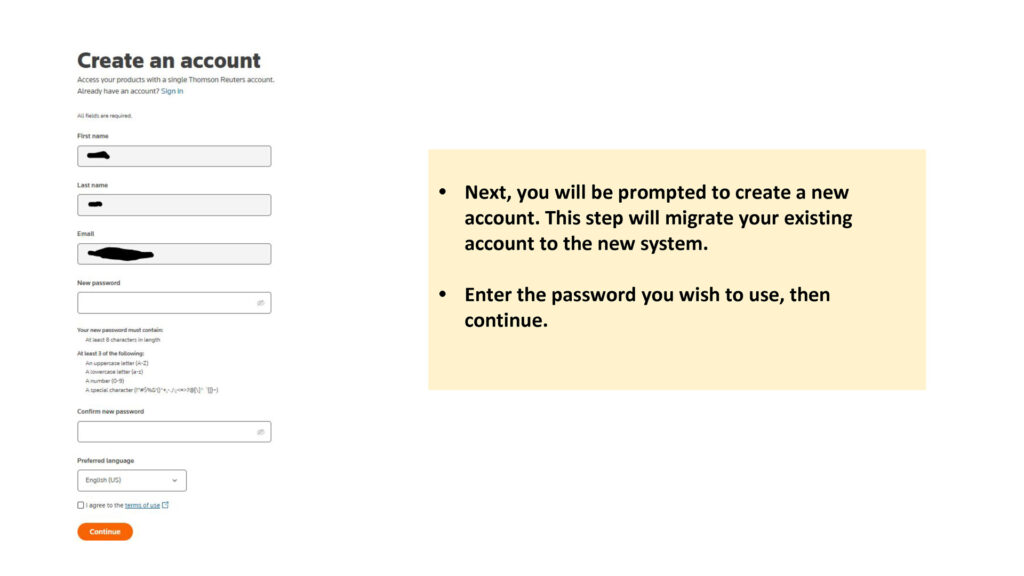Click the bullet about migrating your existing account
This screenshot has height=576, width=1024.
point(657,217)
